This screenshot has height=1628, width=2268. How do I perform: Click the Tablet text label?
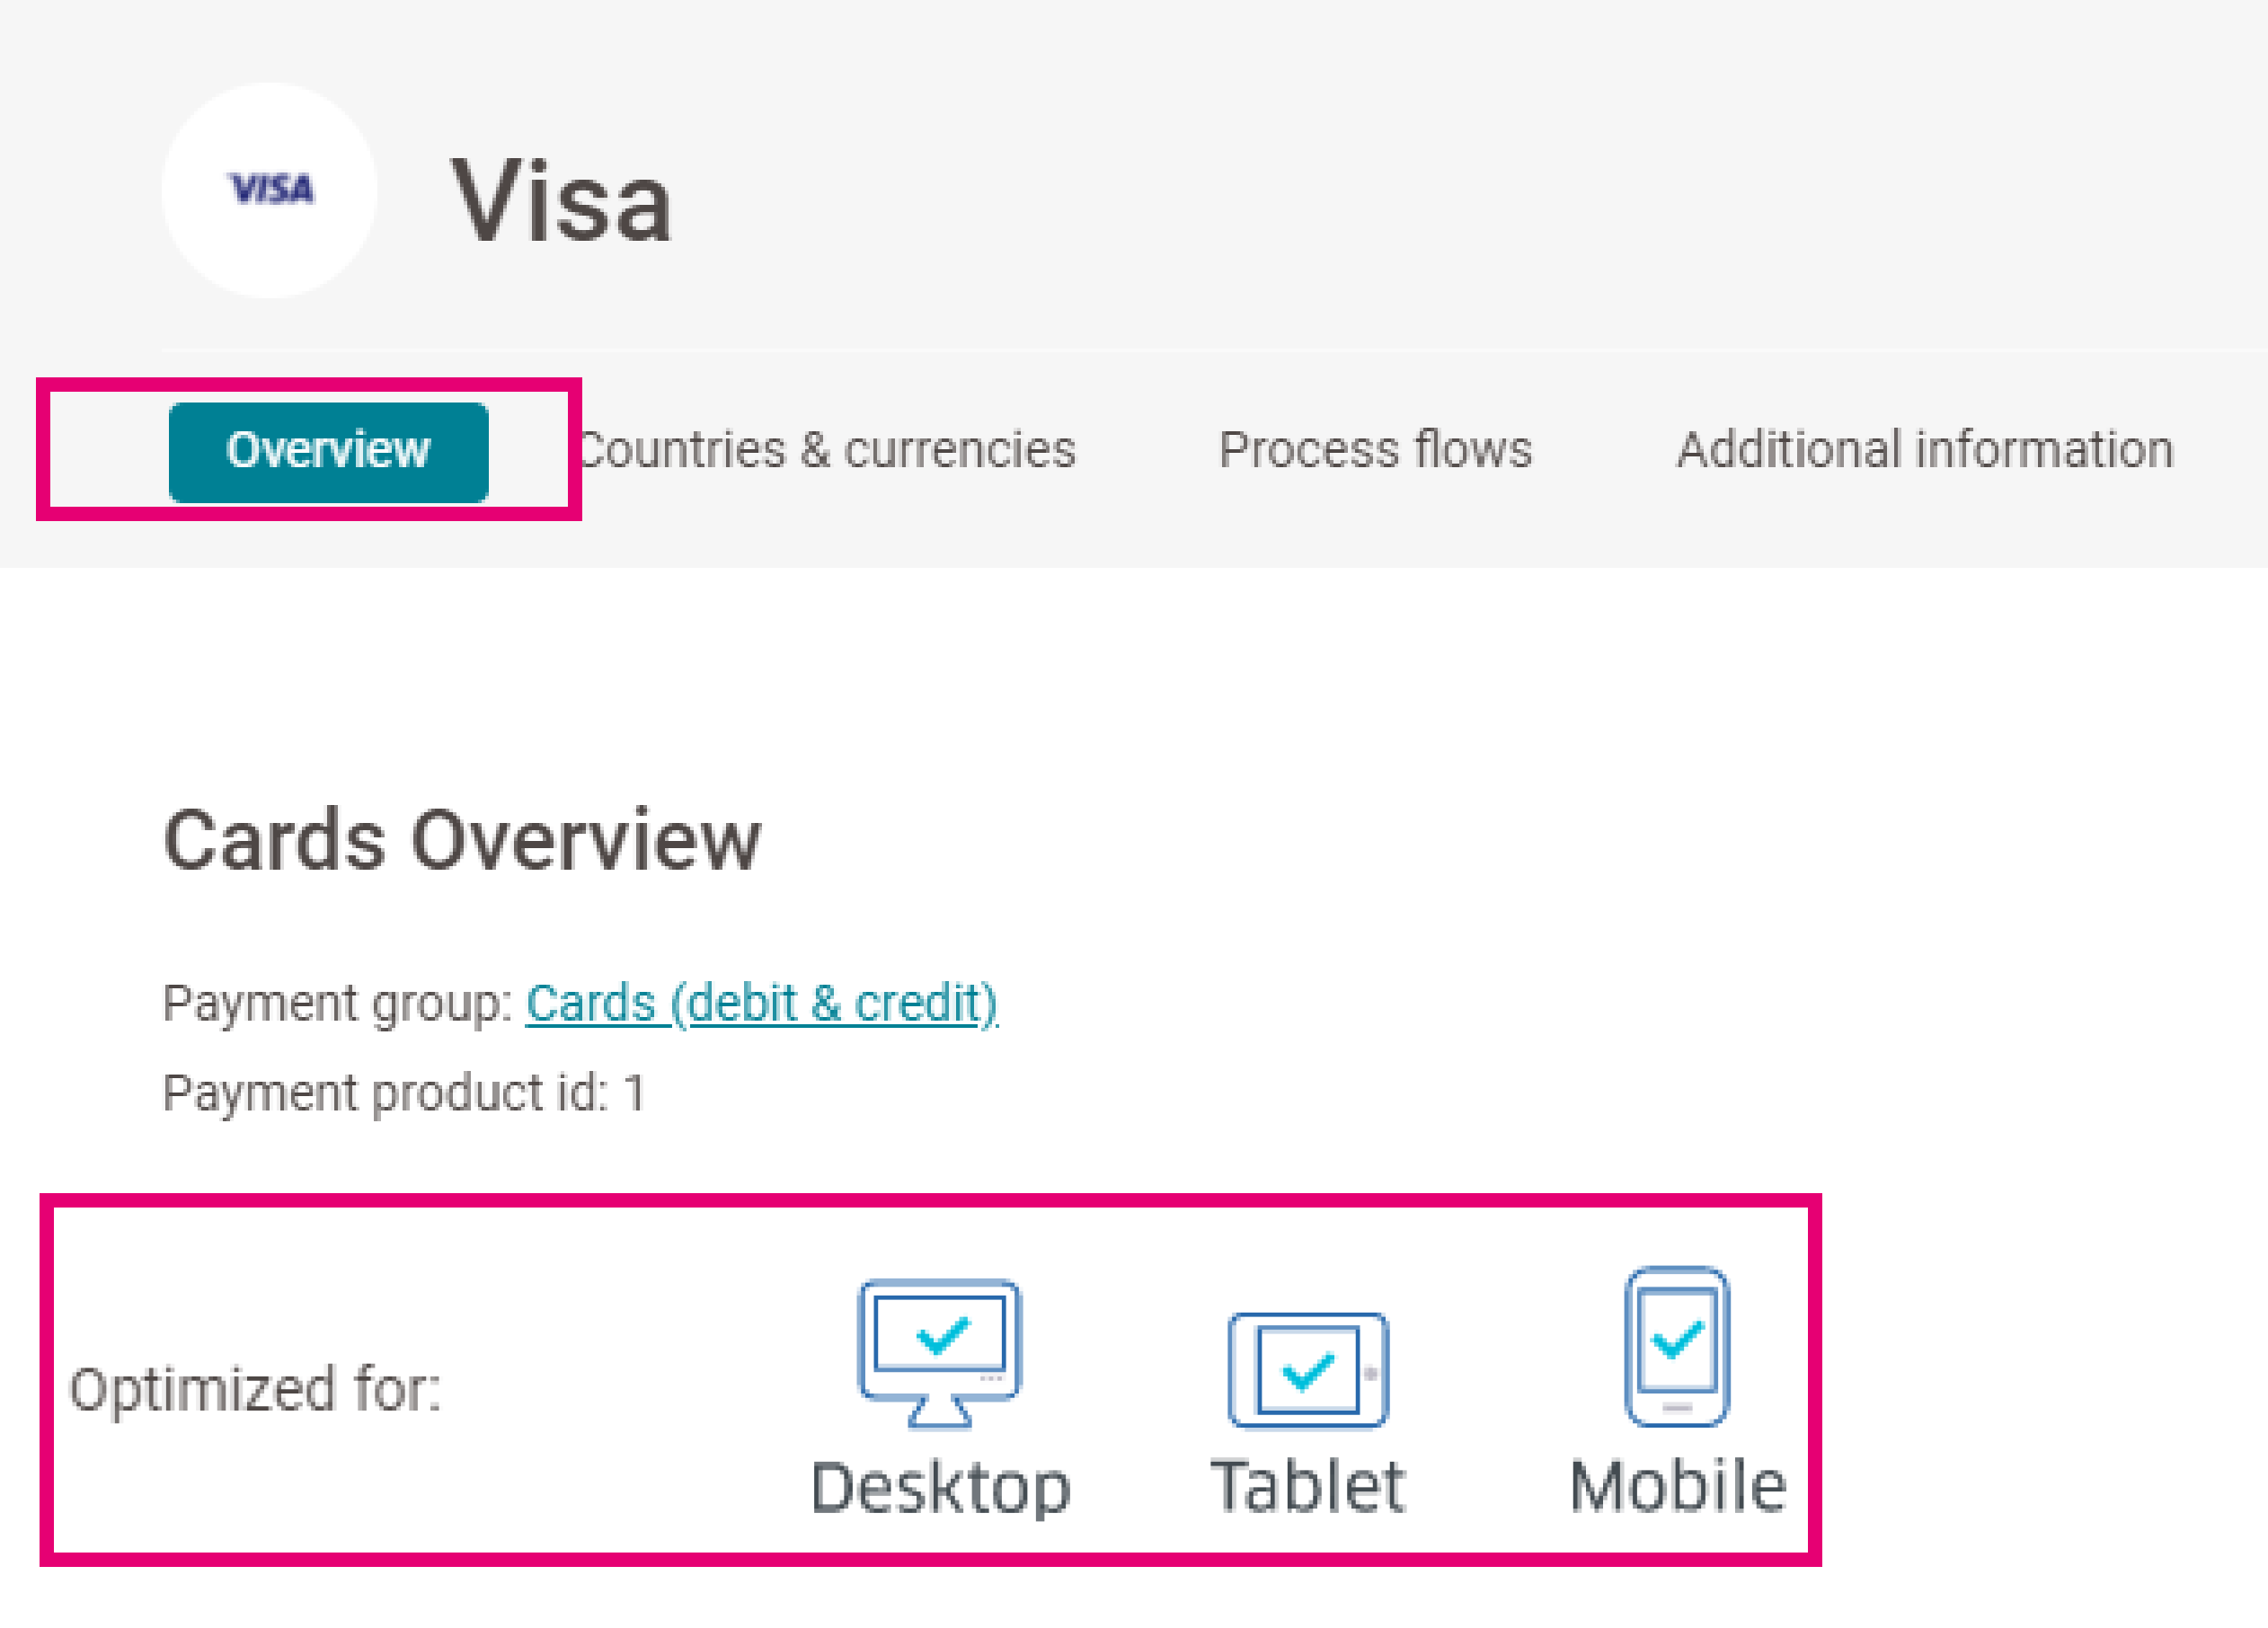tap(1307, 1486)
